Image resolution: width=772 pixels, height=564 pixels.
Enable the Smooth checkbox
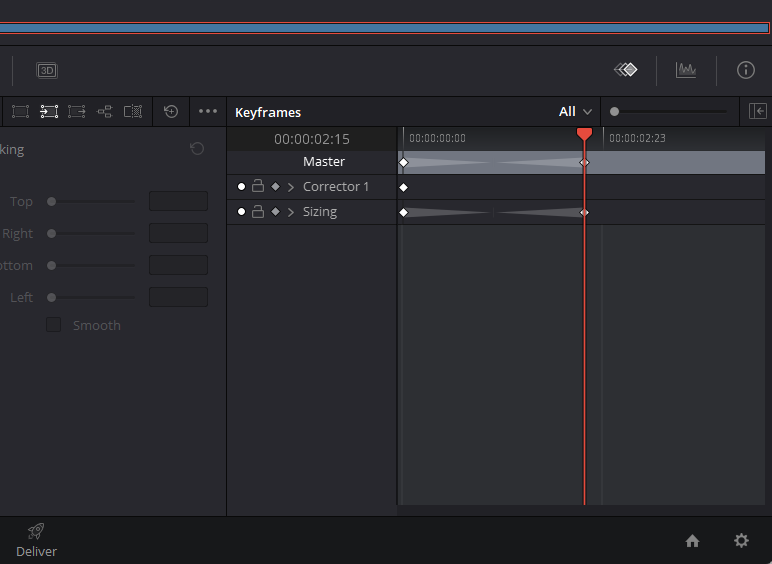point(53,325)
